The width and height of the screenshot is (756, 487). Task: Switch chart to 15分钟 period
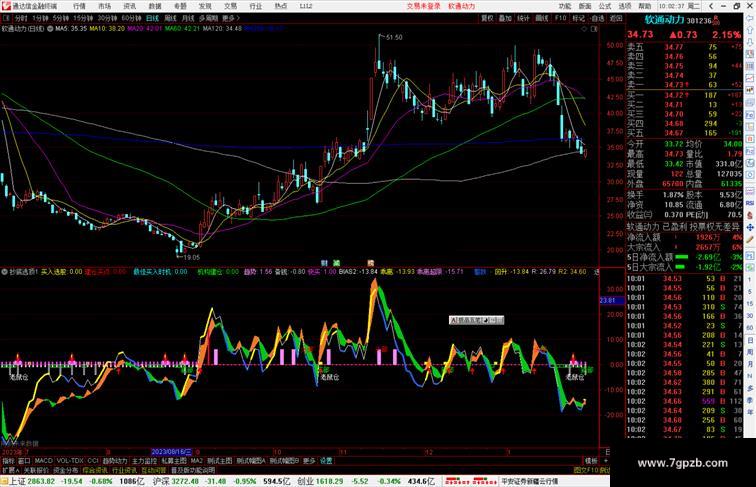pos(83,18)
